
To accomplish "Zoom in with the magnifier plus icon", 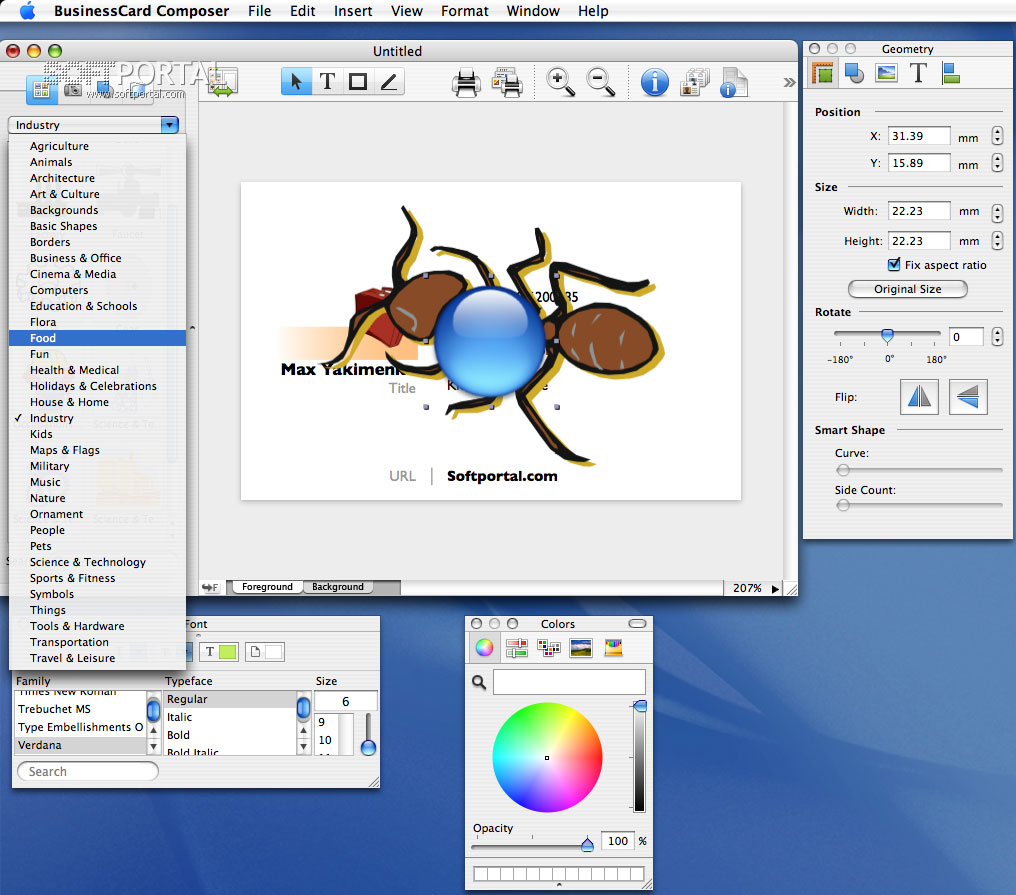I will [561, 82].
